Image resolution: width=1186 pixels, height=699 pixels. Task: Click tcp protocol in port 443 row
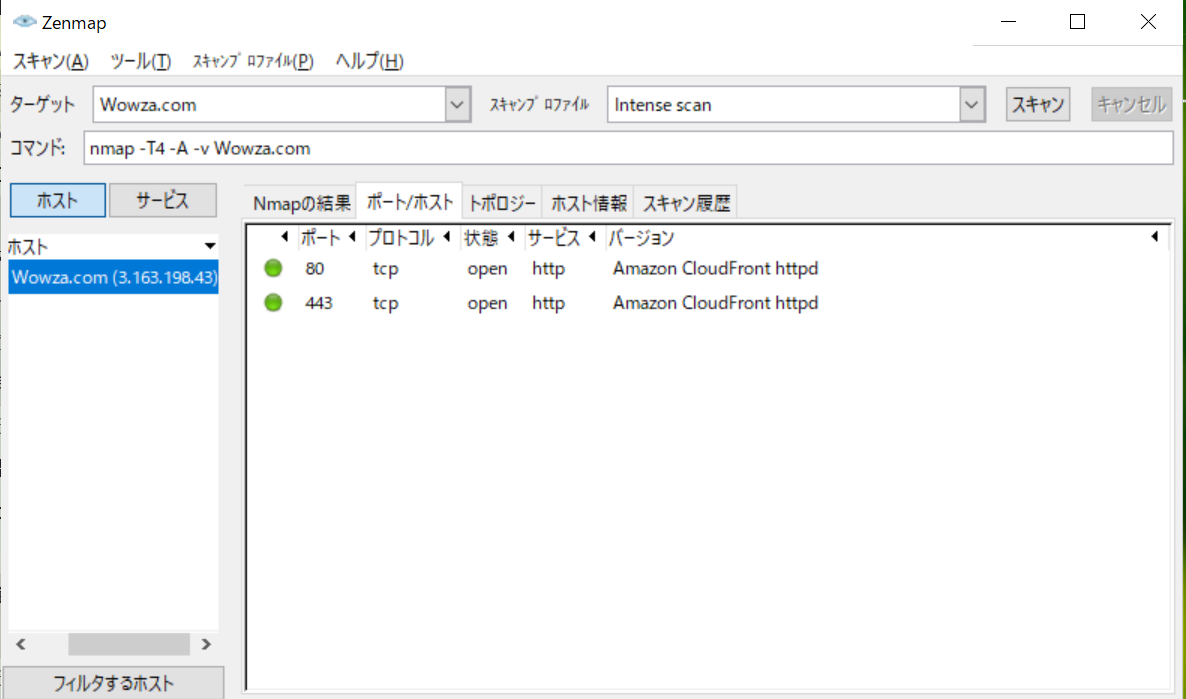click(386, 303)
